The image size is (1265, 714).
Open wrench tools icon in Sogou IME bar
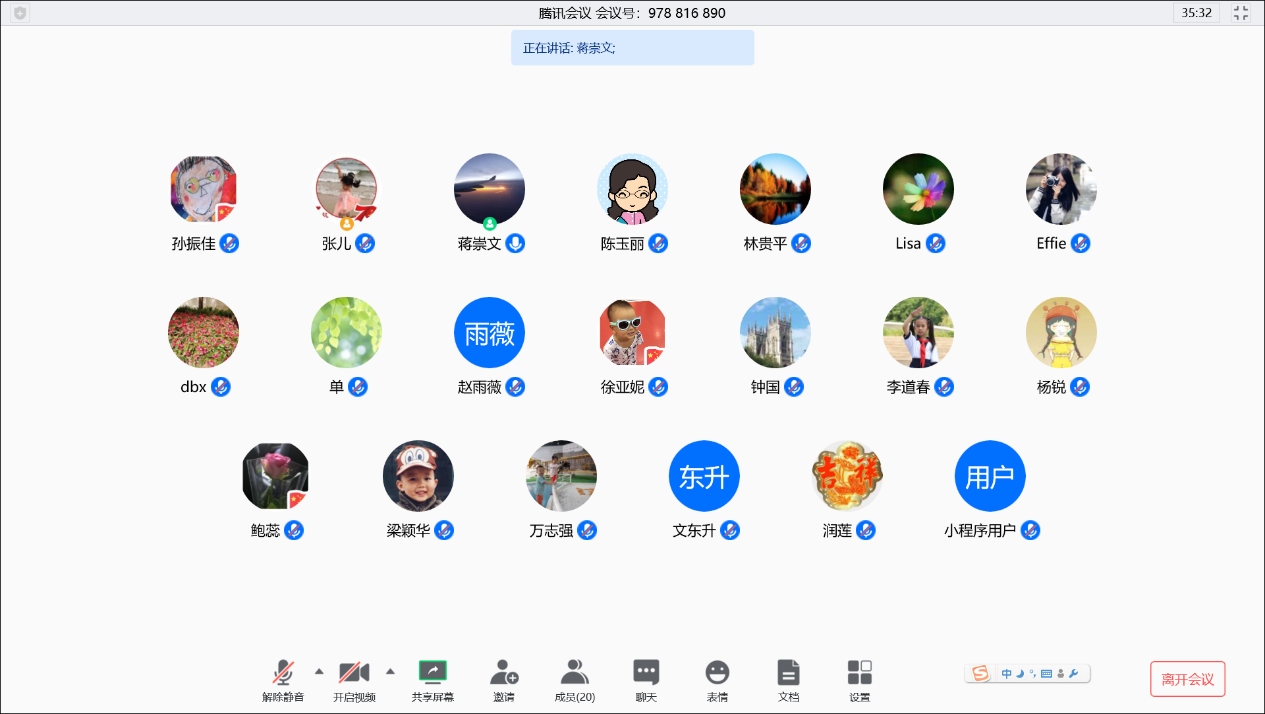pos(1074,674)
